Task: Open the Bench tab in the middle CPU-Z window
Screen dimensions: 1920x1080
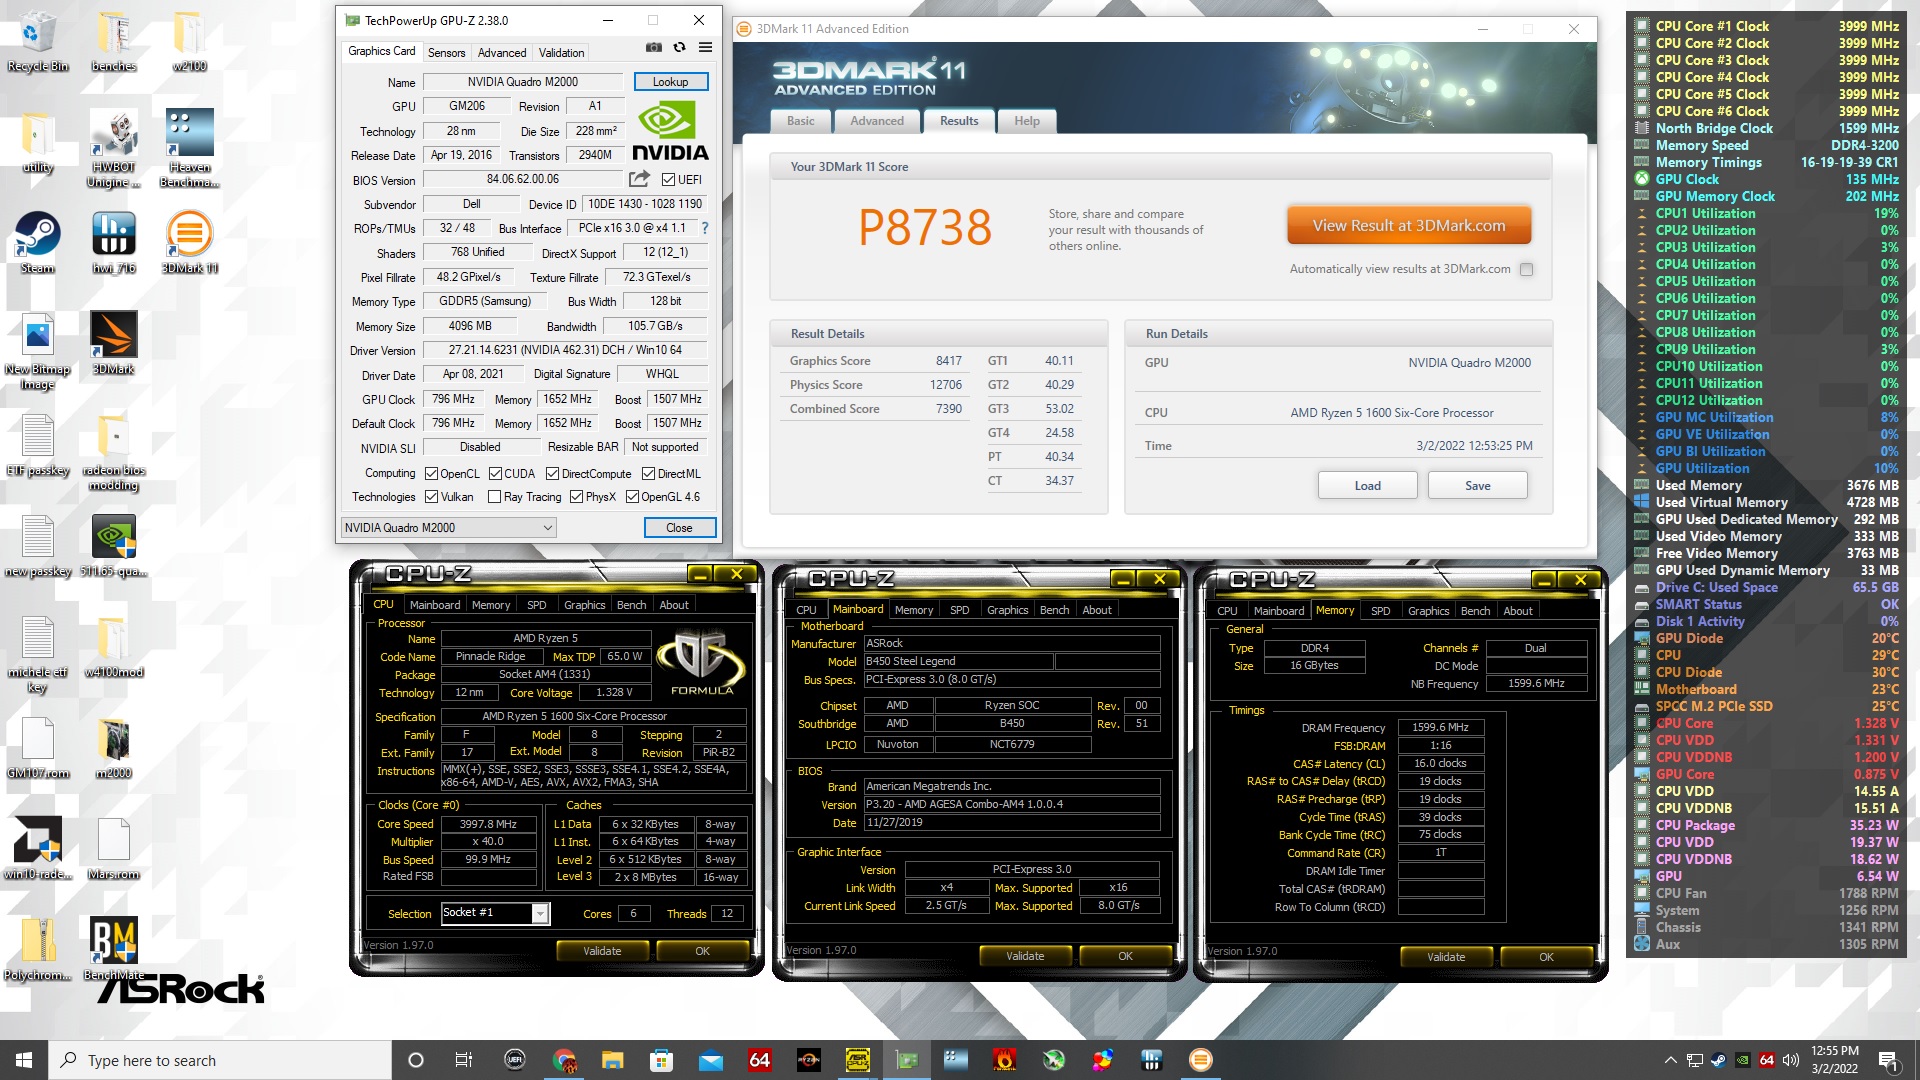Action: [1054, 610]
